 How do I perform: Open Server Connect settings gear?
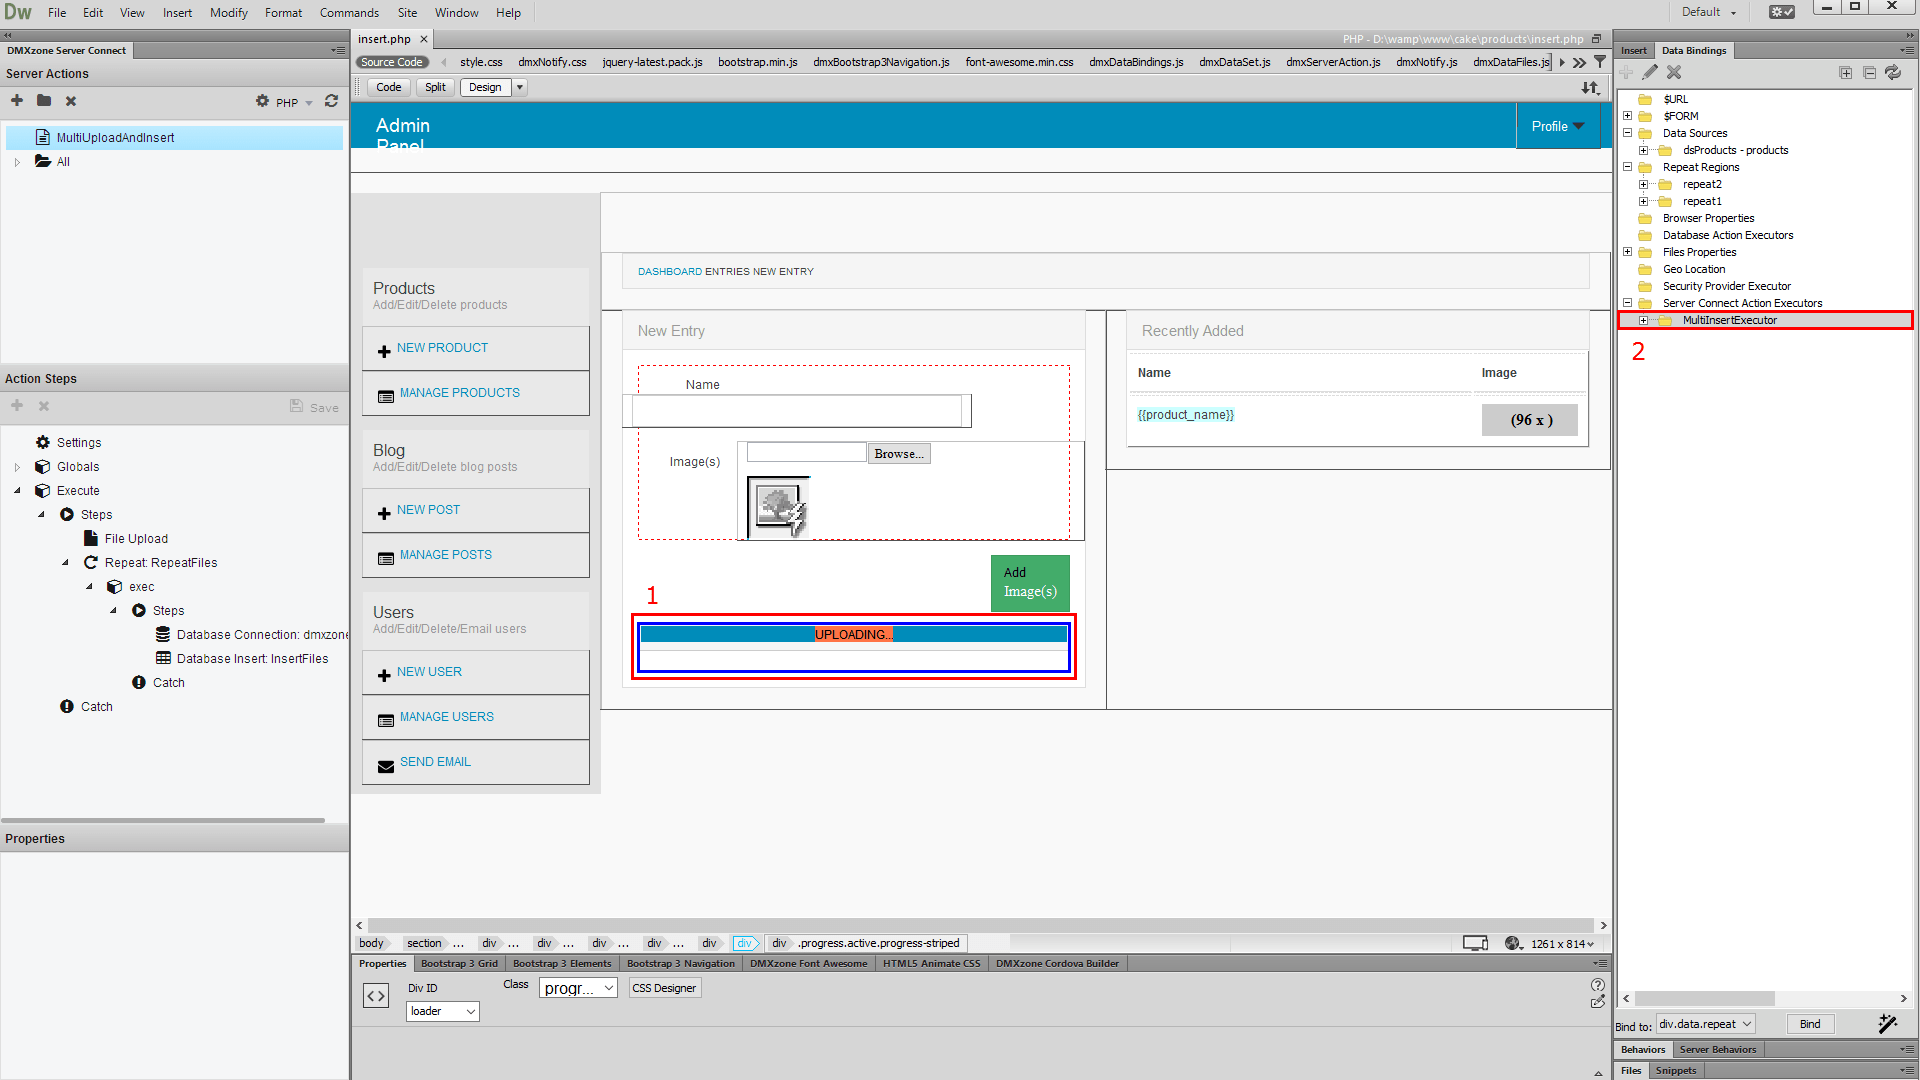(262, 101)
